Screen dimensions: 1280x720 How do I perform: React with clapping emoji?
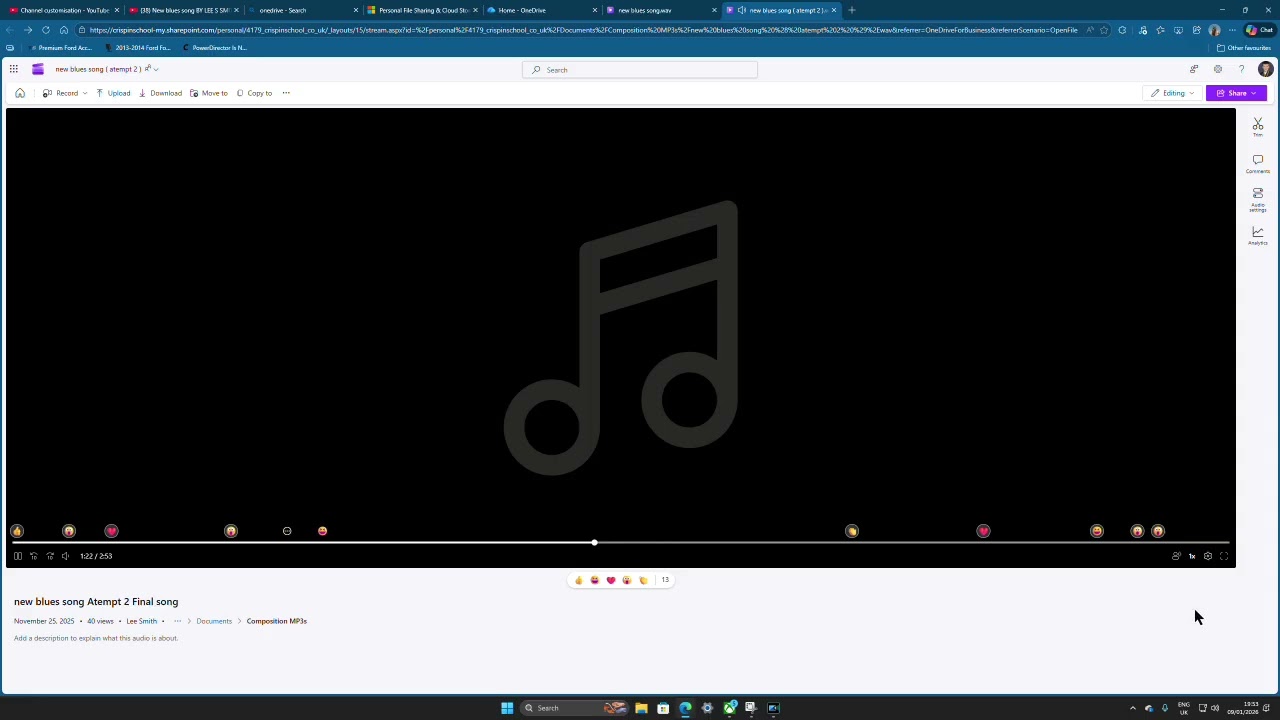643,580
